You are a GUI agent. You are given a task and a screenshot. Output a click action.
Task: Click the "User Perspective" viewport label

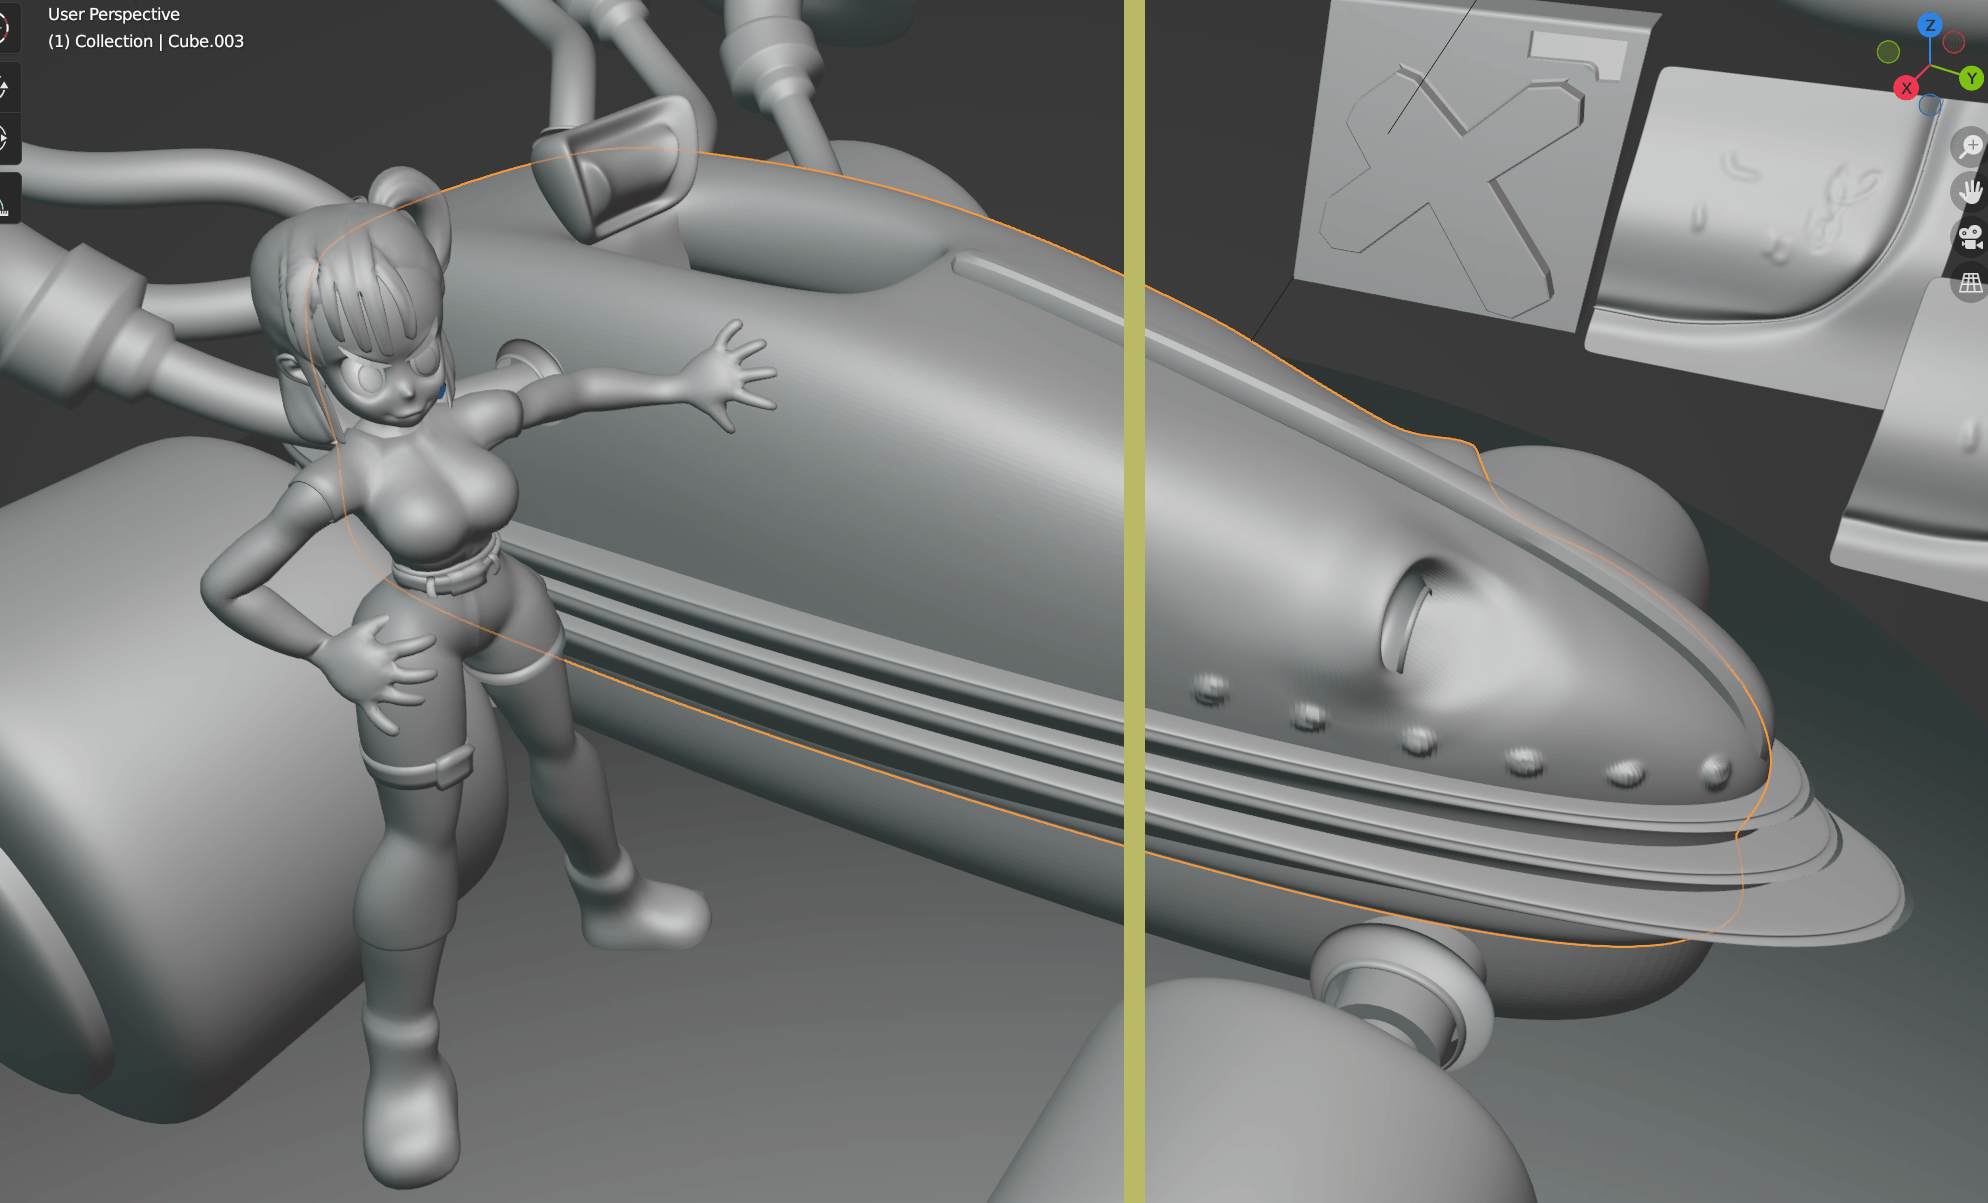[114, 14]
